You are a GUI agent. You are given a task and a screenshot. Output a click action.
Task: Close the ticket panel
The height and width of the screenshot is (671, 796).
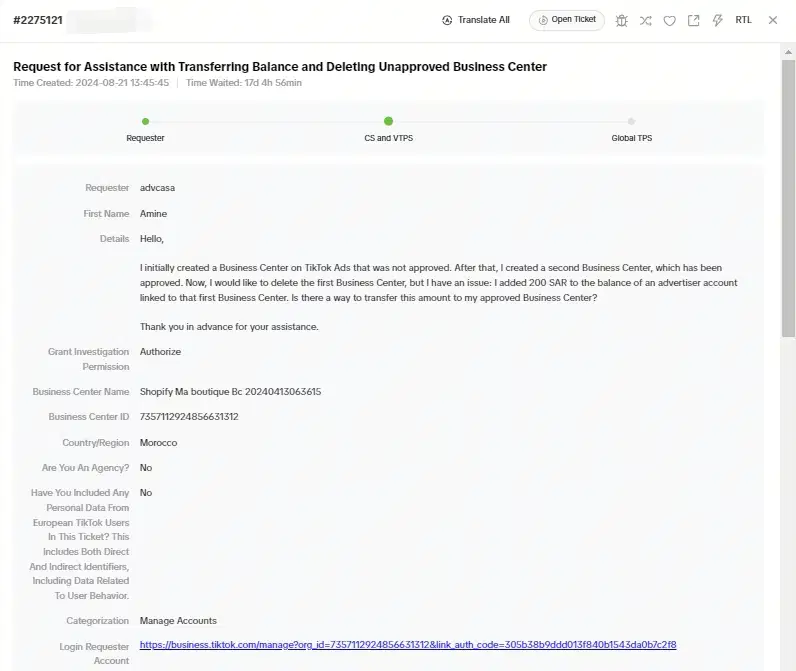(x=773, y=20)
